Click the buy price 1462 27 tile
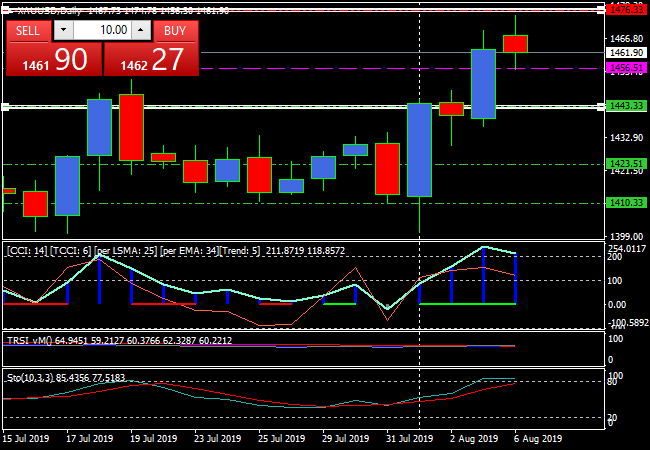Image resolution: width=650 pixels, height=450 pixels. pyautogui.click(x=151, y=60)
